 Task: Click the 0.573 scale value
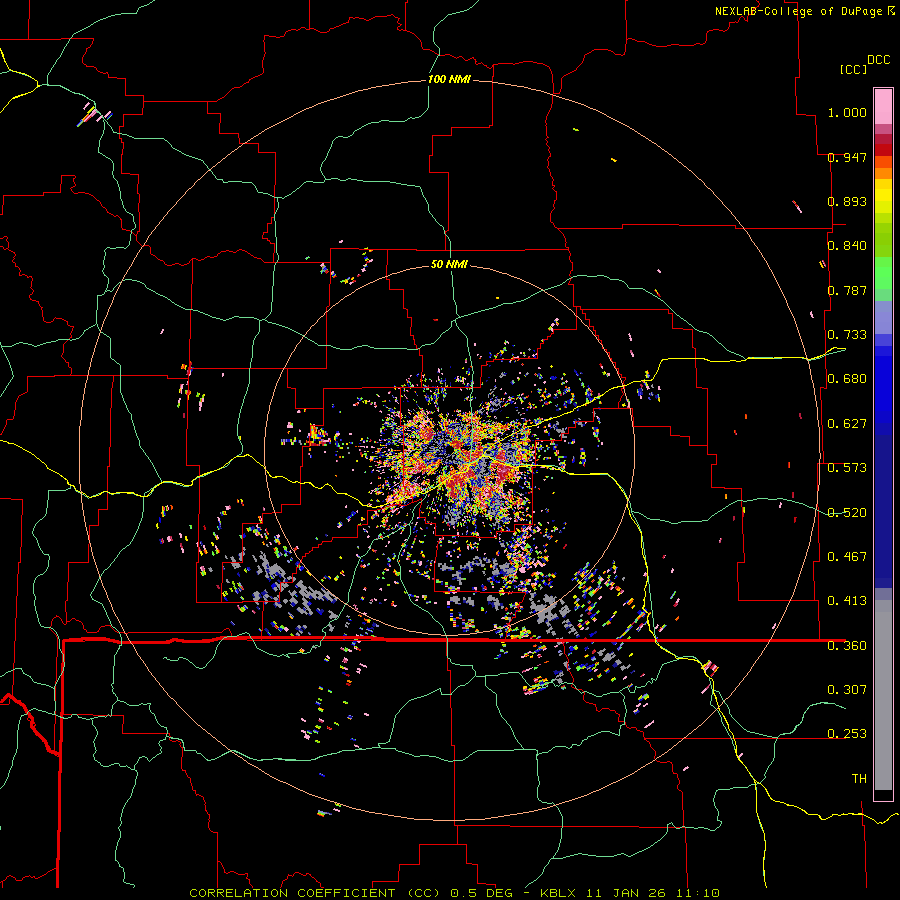tap(847, 468)
